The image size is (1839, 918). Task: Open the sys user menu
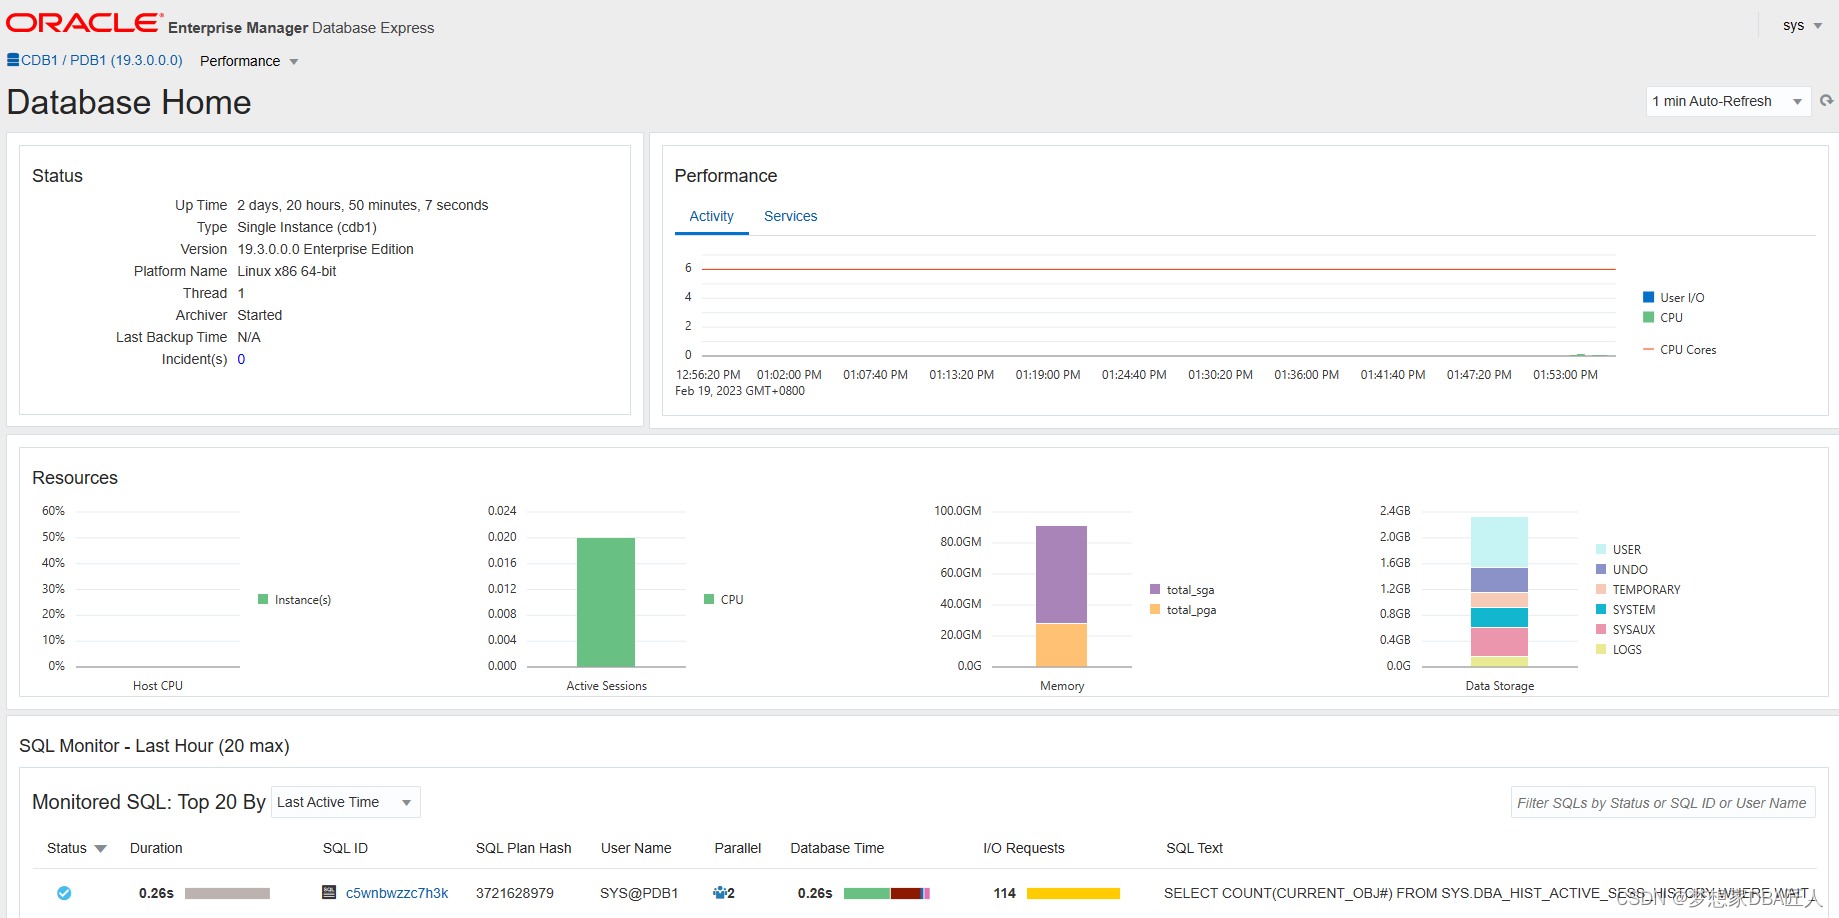coord(1802,26)
